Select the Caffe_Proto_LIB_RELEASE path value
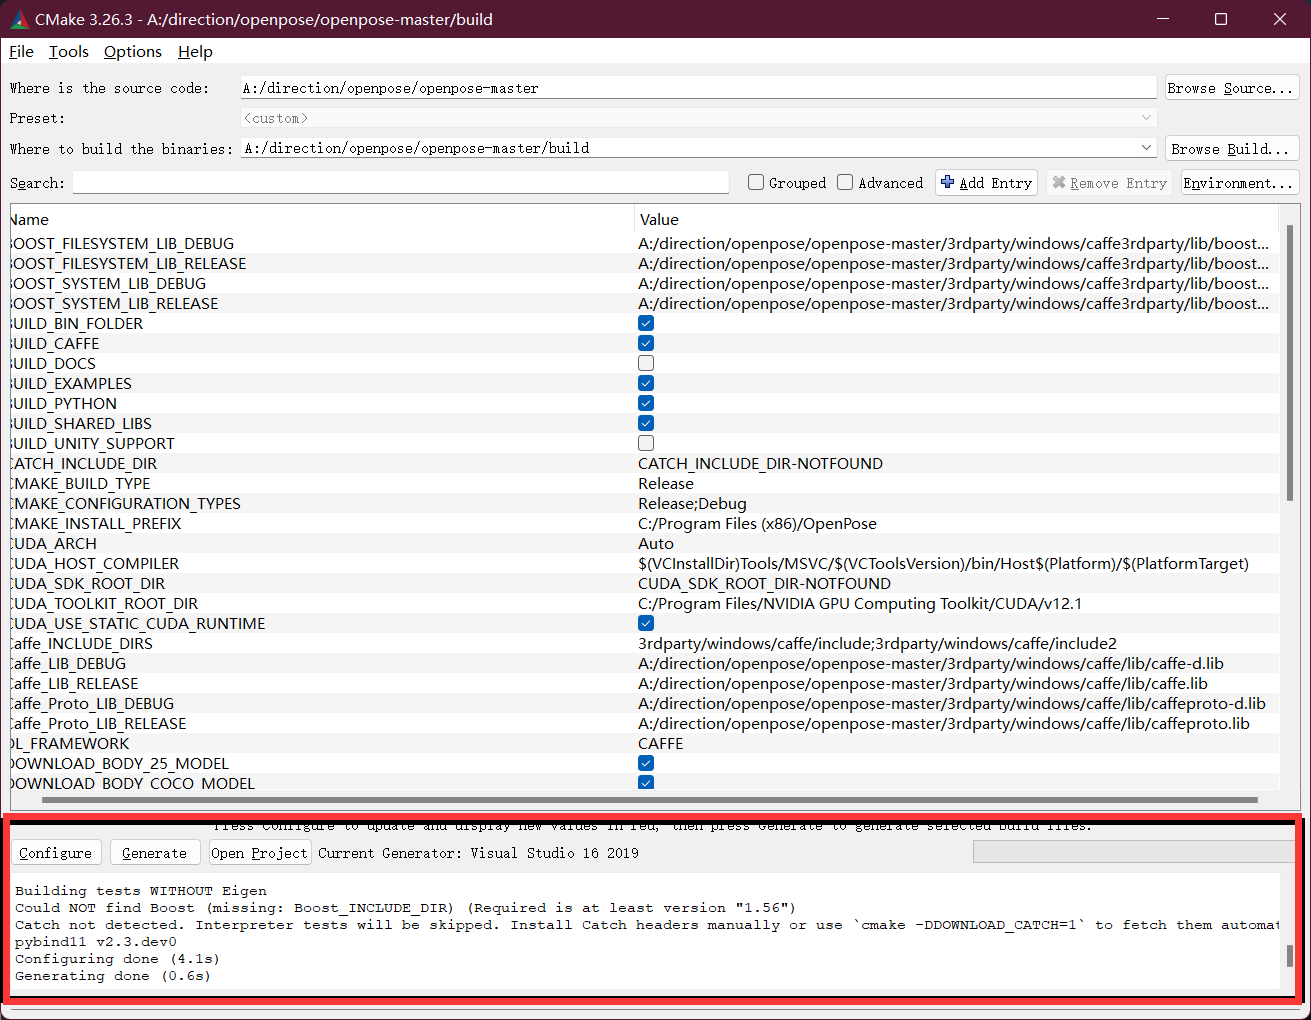1311x1020 pixels. [944, 723]
